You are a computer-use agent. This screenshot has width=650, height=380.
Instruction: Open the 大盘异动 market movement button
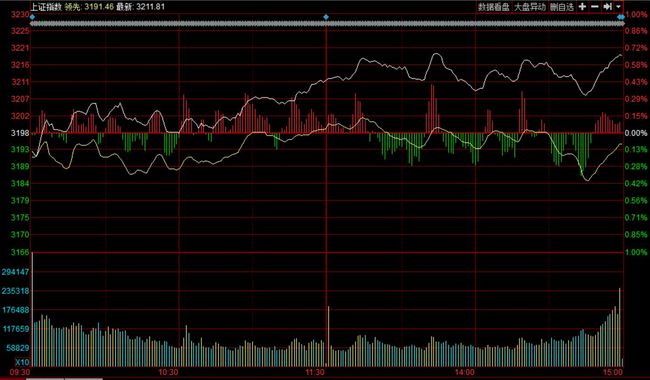point(530,7)
